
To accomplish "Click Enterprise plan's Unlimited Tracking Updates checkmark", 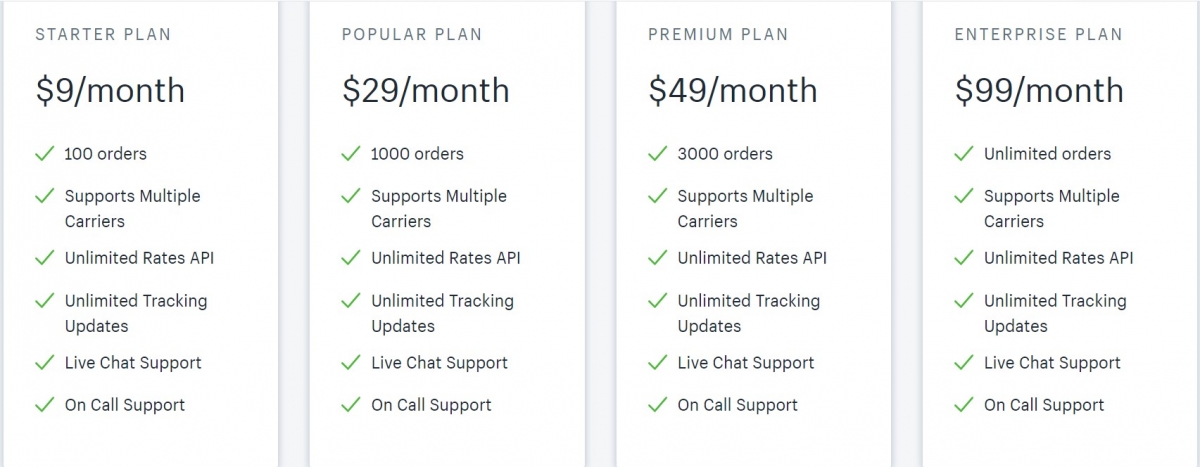I will point(963,300).
